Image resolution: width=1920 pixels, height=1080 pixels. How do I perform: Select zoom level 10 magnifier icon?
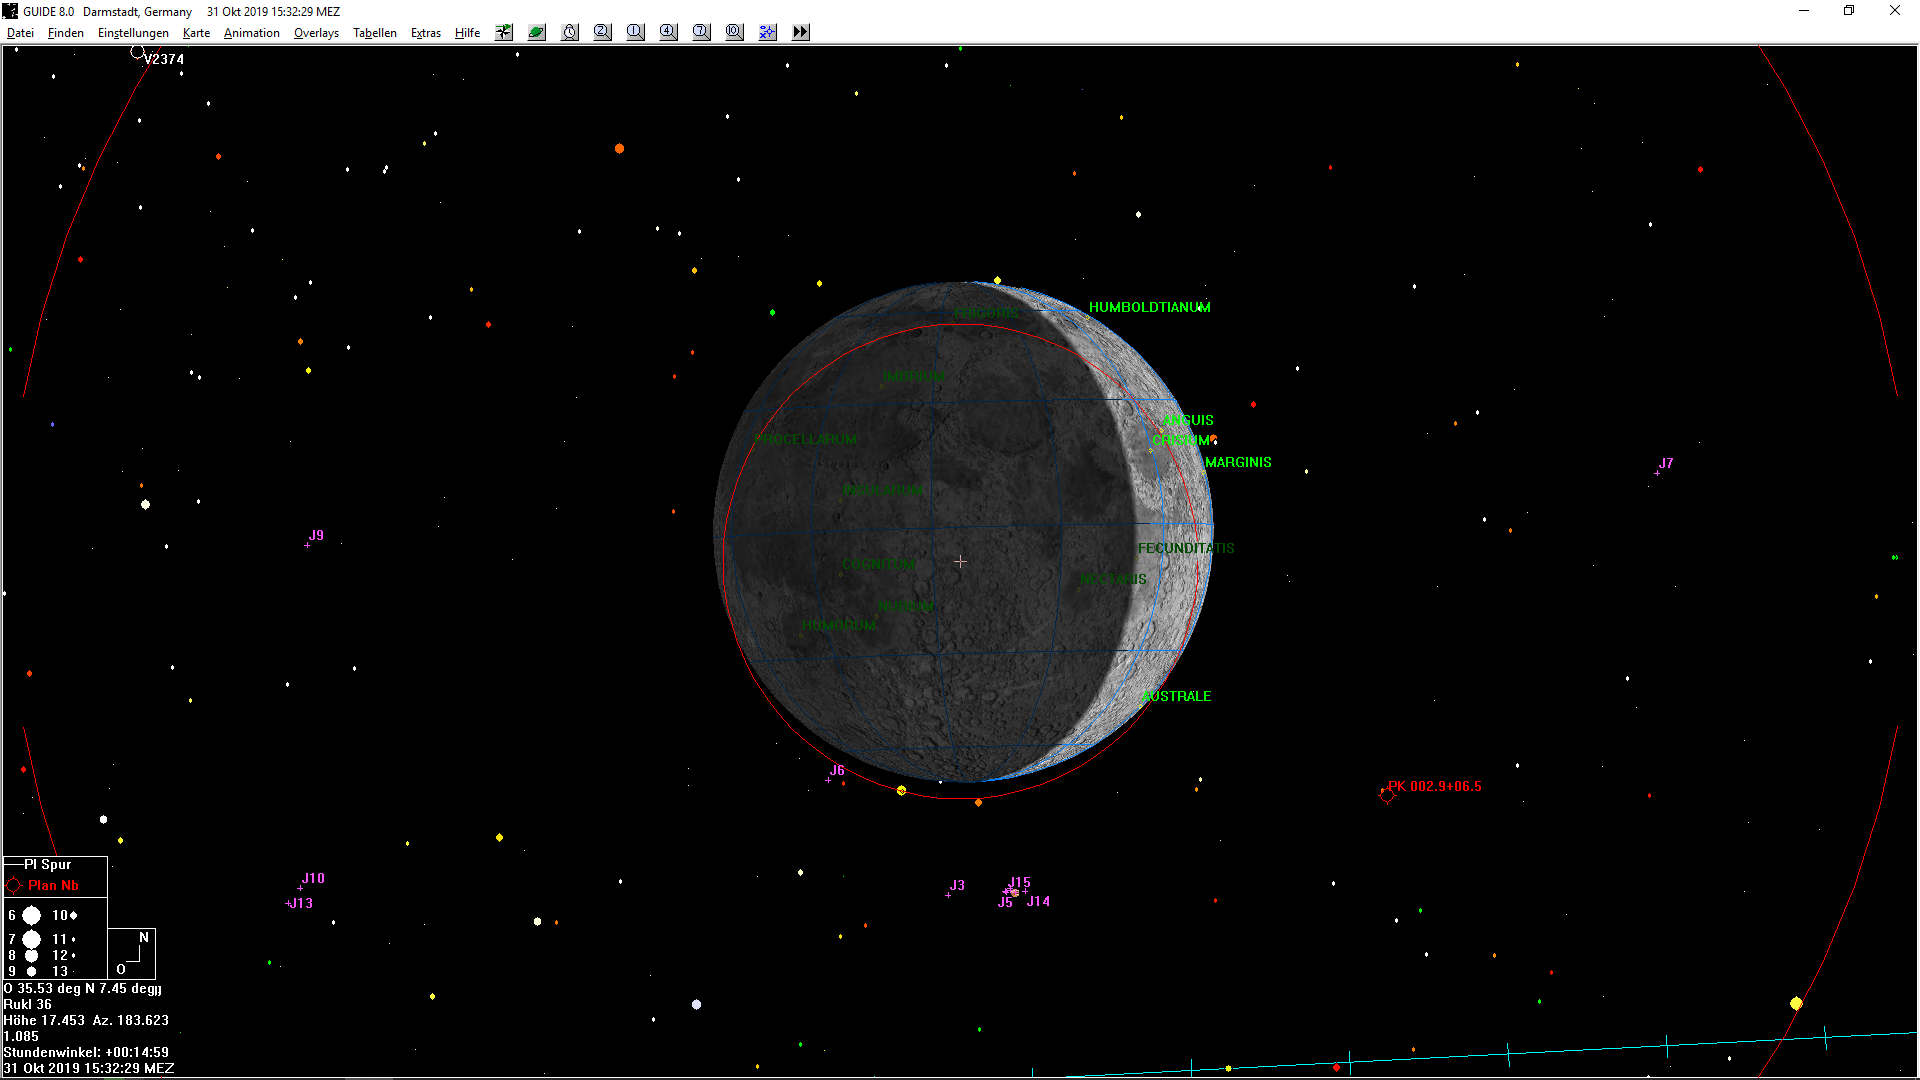tap(734, 32)
